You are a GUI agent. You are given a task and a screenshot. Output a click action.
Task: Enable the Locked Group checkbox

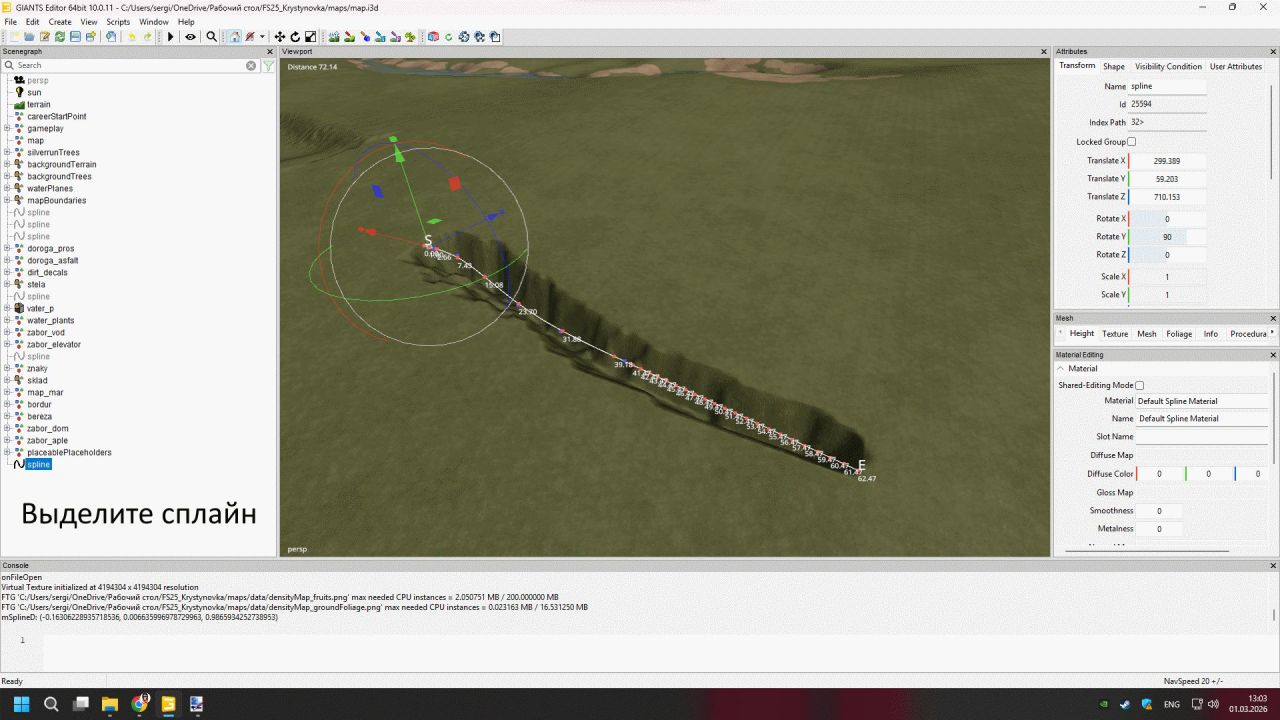[x=1131, y=141]
